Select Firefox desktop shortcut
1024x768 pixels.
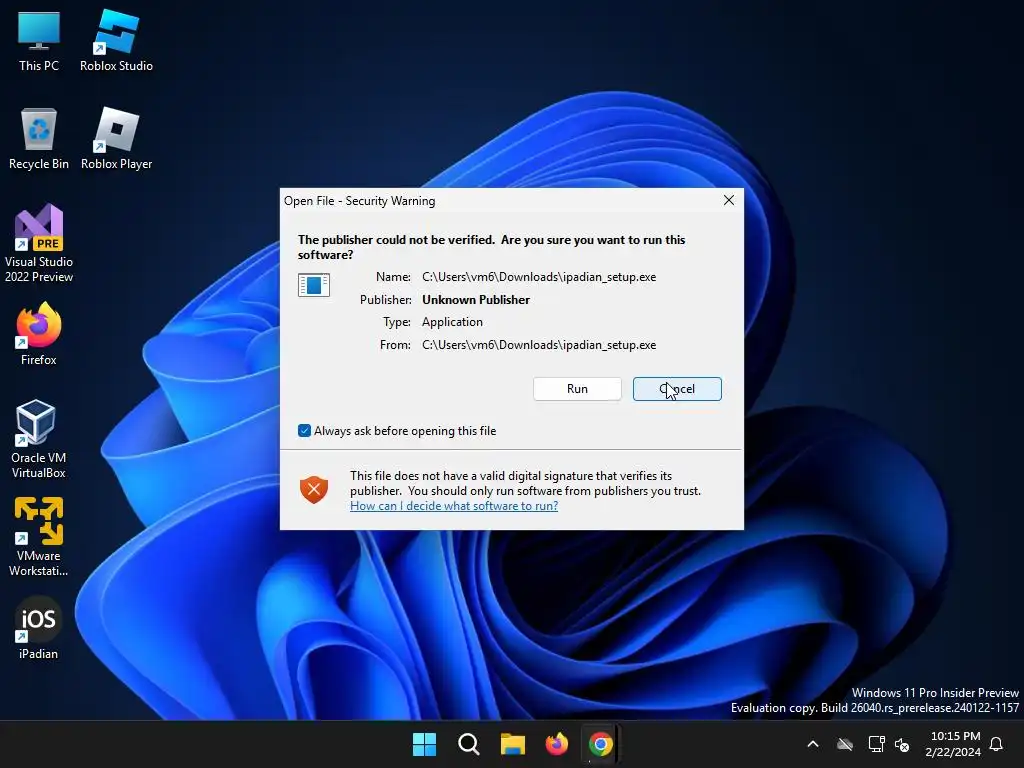(x=39, y=334)
